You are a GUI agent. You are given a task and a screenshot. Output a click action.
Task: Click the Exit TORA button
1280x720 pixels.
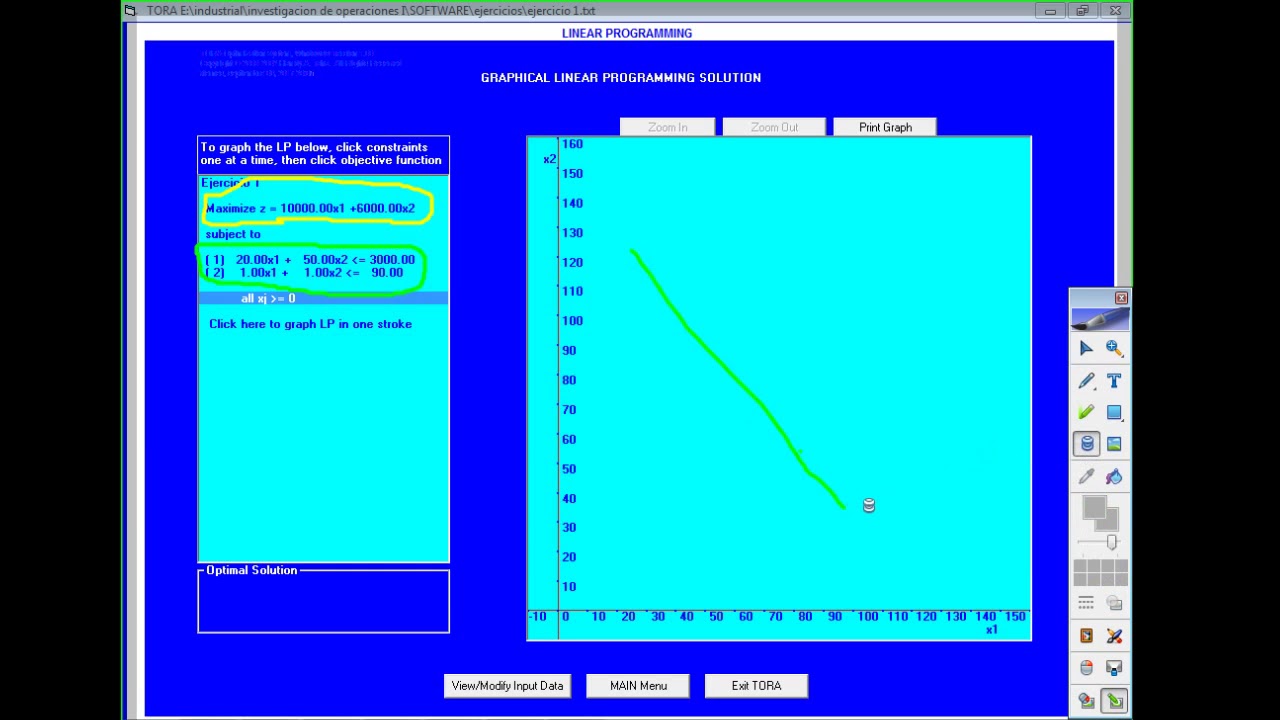click(x=756, y=685)
